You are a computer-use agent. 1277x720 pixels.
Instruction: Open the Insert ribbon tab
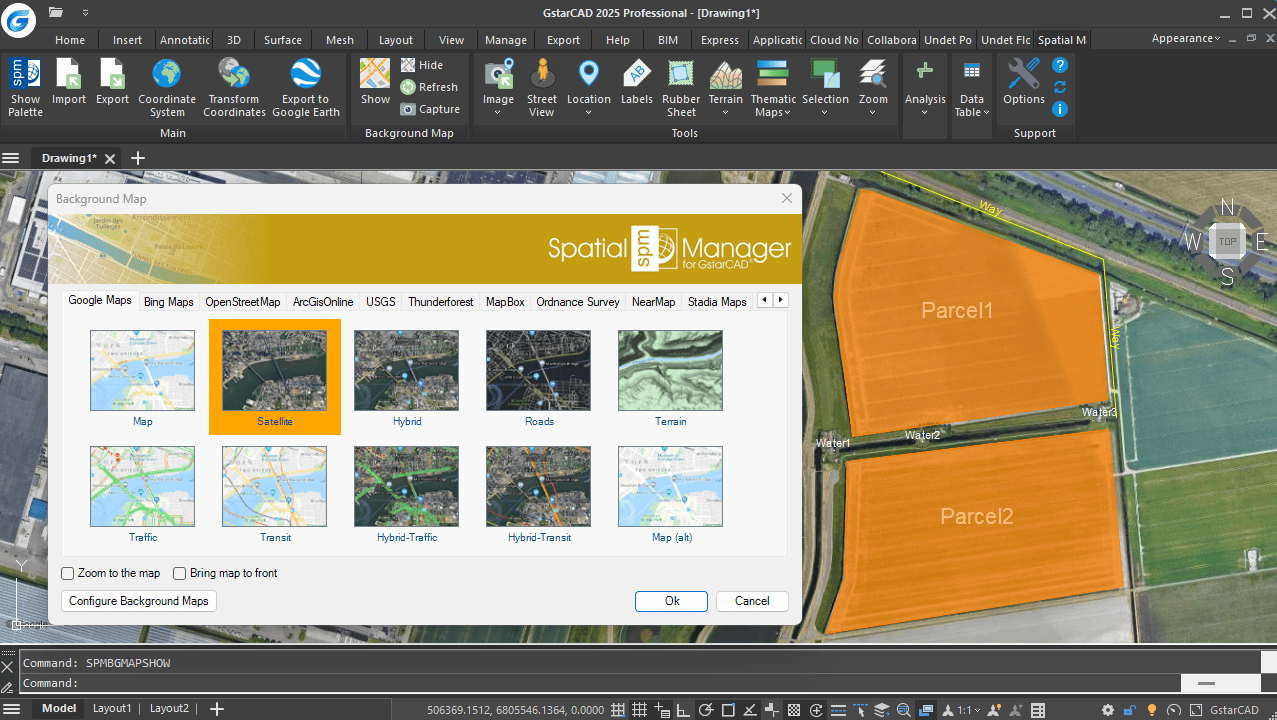[127, 40]
